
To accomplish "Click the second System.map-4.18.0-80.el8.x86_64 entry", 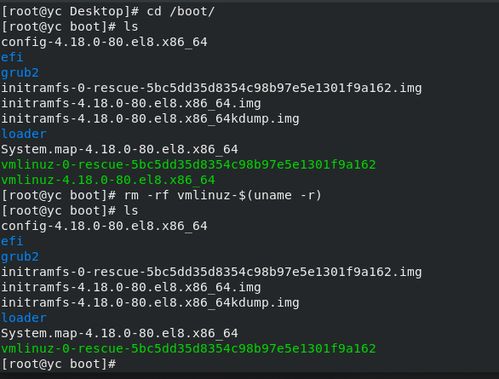I will (120, 333).
